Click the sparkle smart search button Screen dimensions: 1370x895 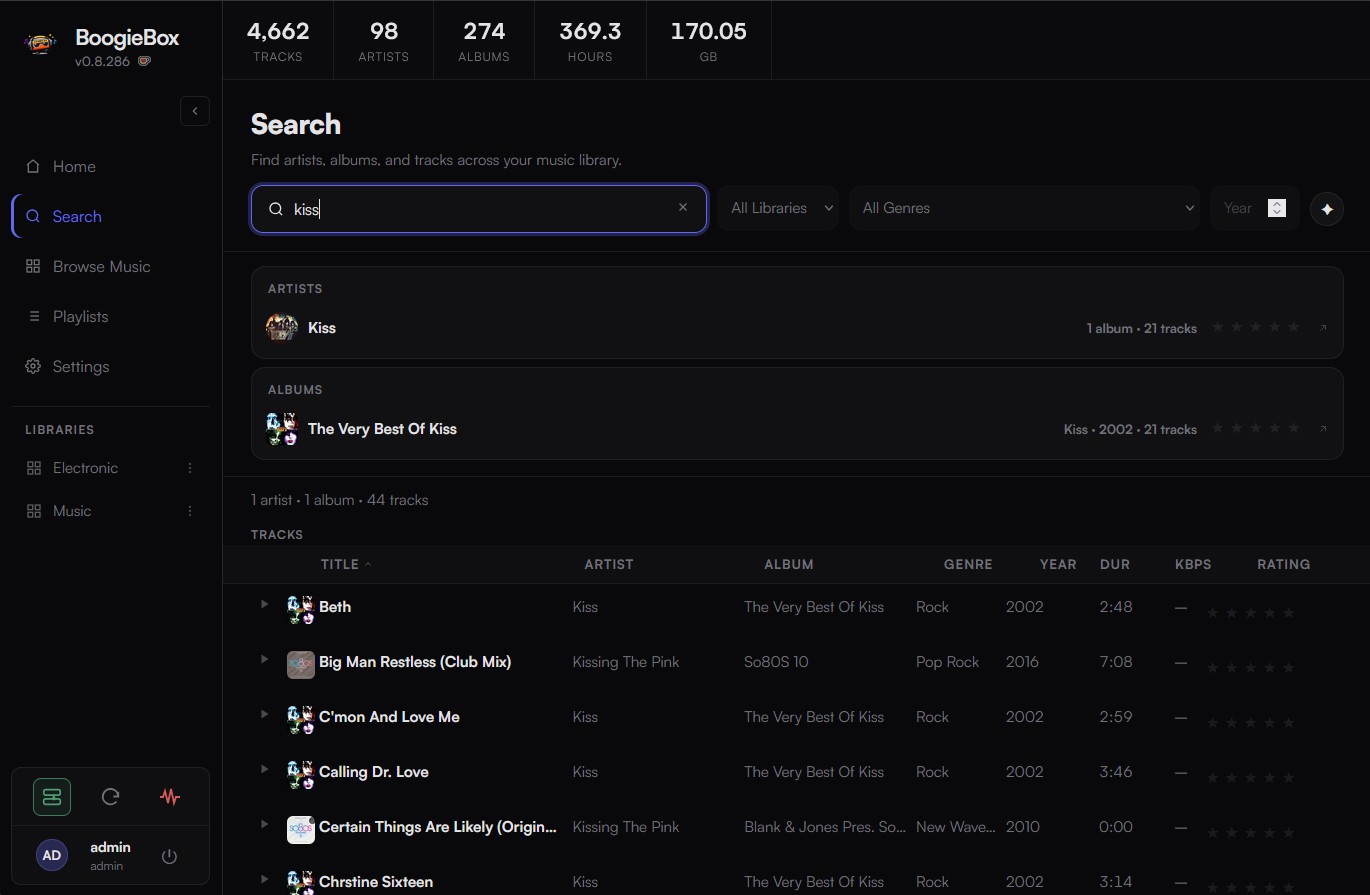[1327, 209]
